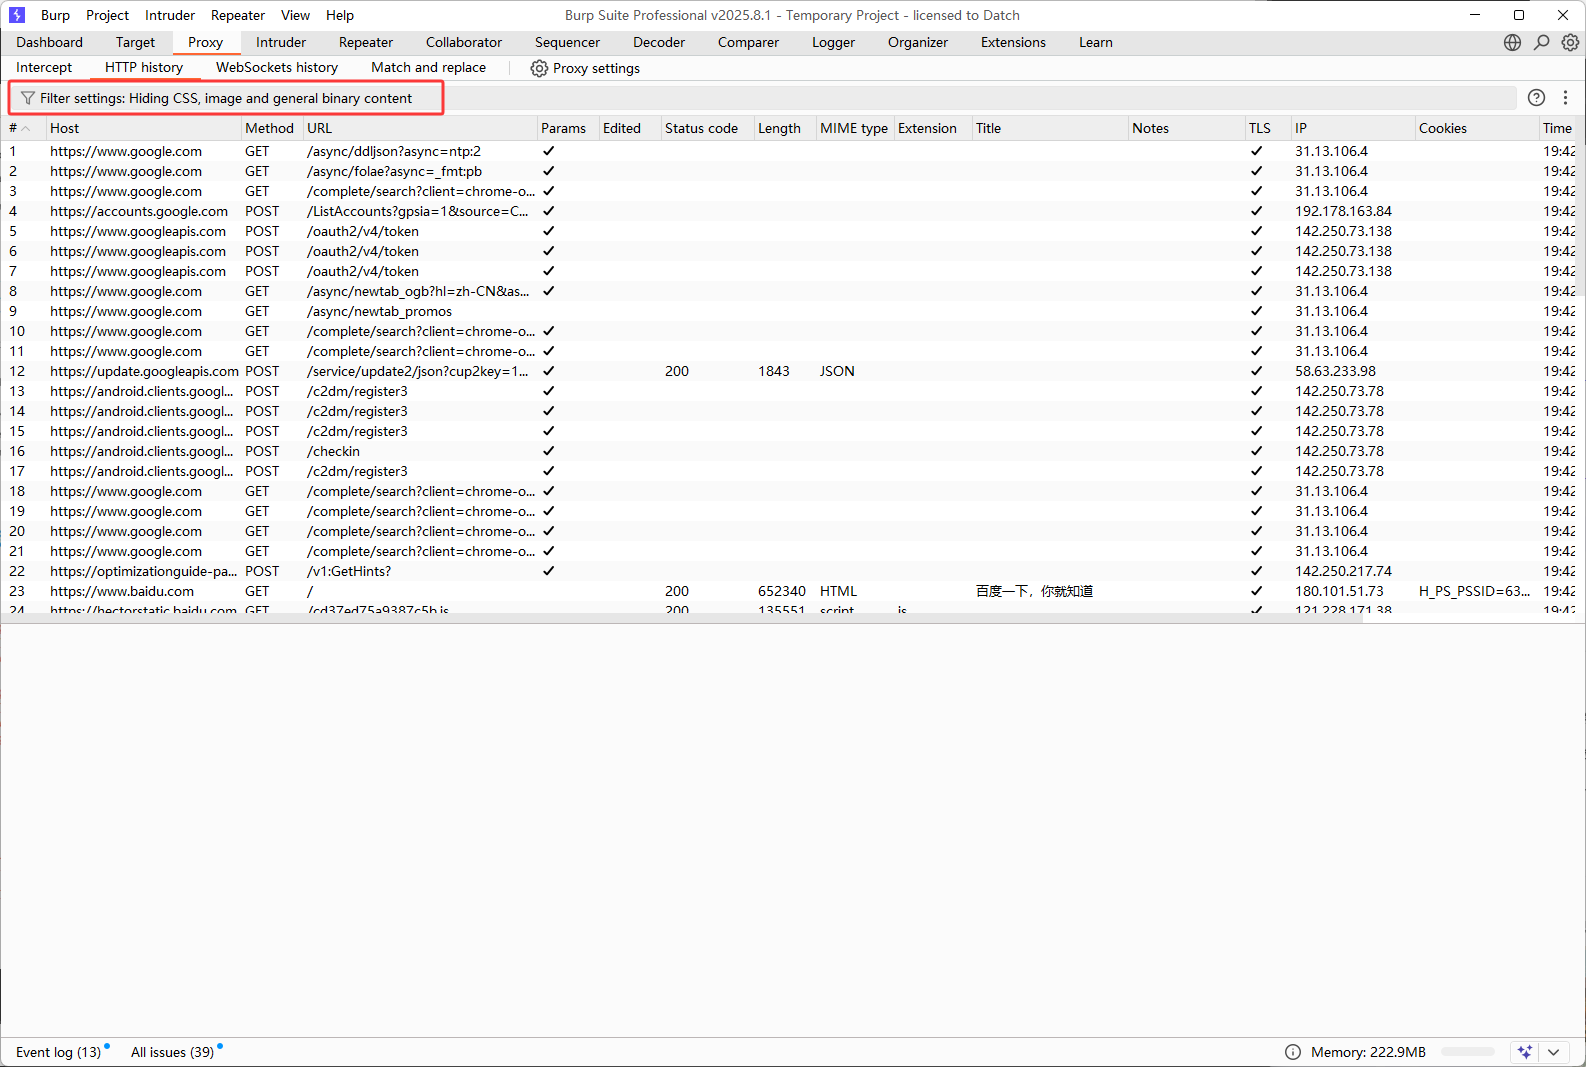Click Params checkmark for row 2
Image resolution: width=1586 pixels, height=1067 pixels.
tap(548, 171)
